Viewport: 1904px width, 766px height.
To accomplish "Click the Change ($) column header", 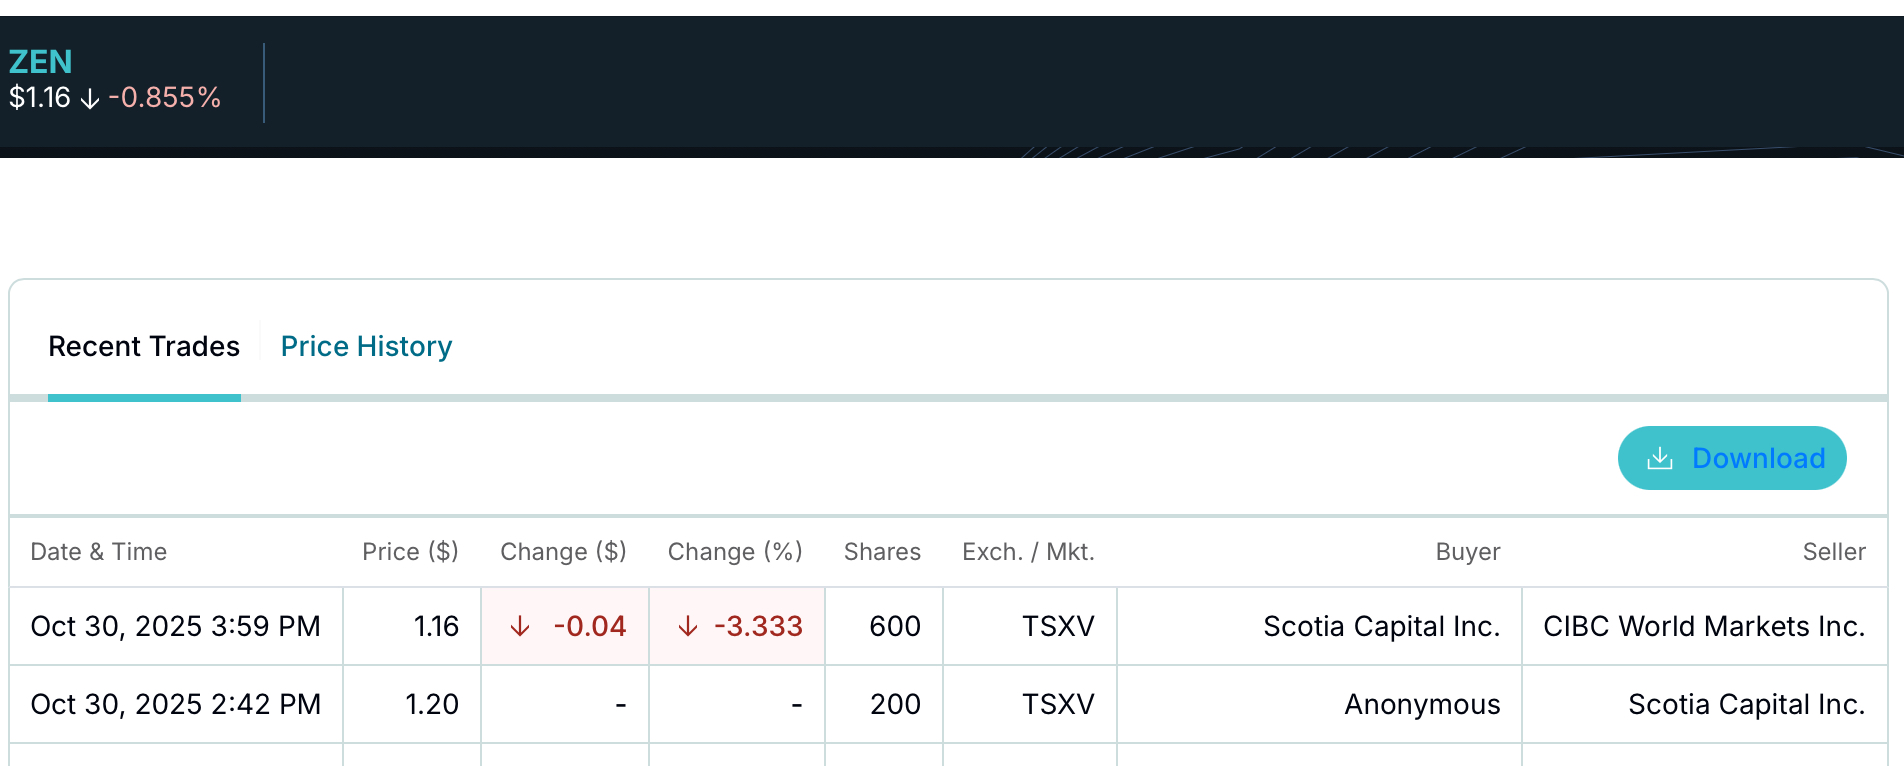I will [x=563, y=552].
